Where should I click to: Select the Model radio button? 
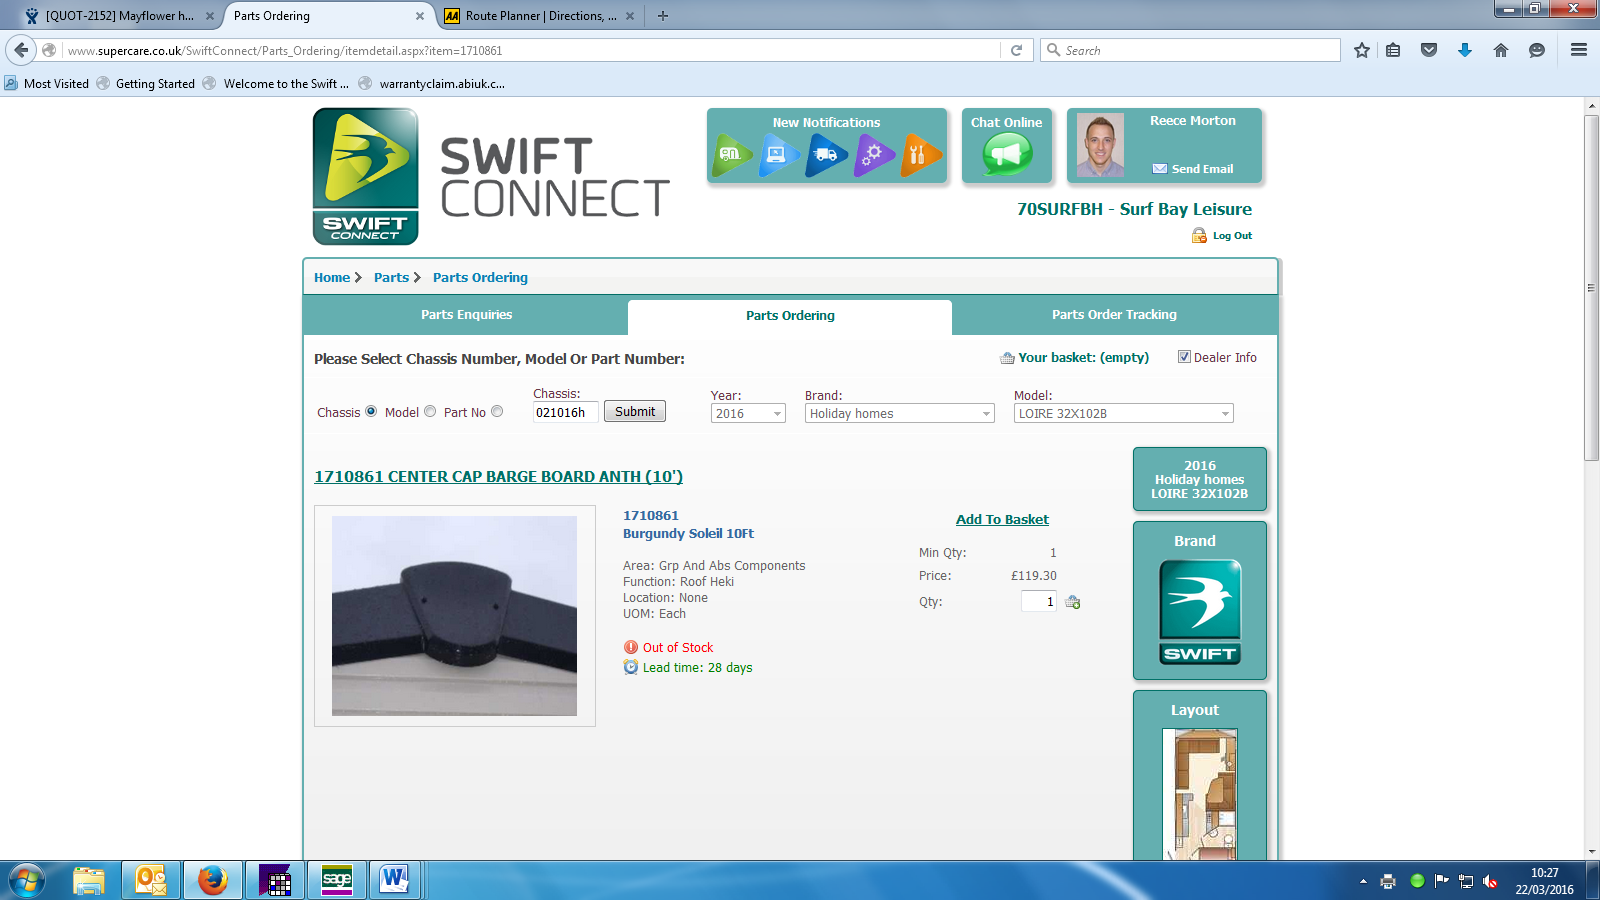coord(430,411)
